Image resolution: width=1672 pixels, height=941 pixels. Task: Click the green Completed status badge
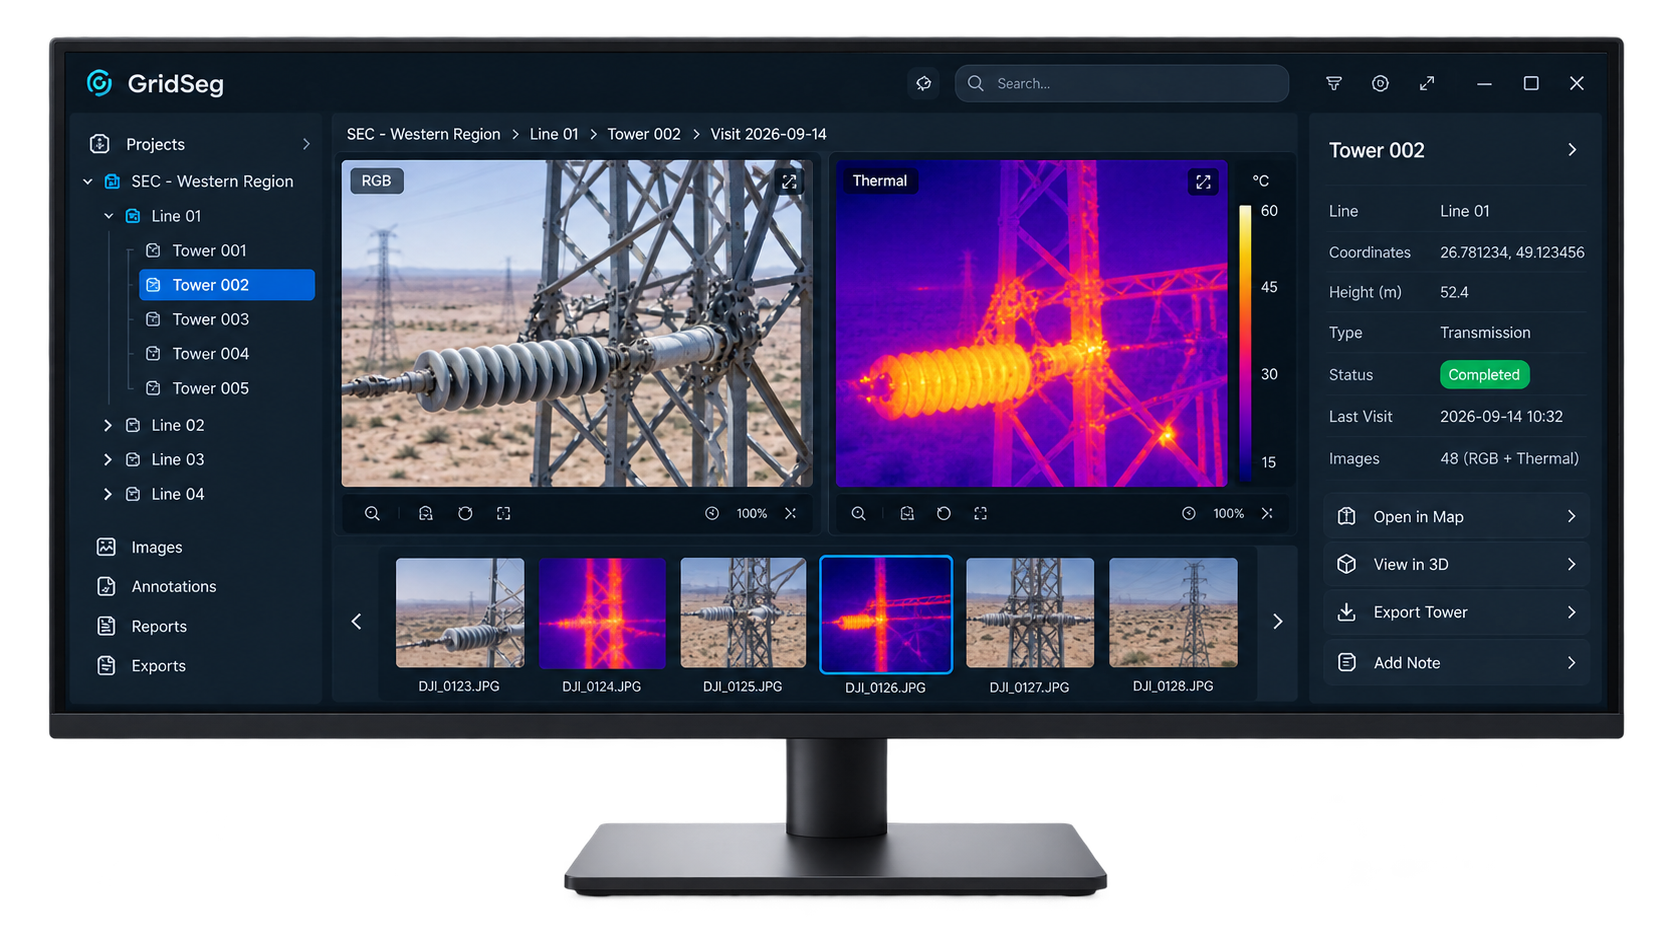click(1484, 375)
